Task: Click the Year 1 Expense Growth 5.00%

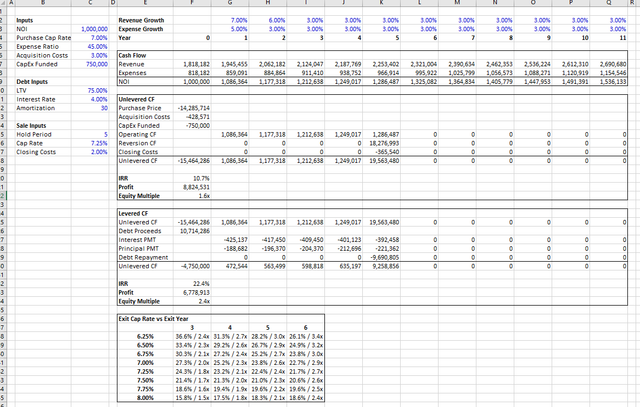Action: [x=239, y=29]
